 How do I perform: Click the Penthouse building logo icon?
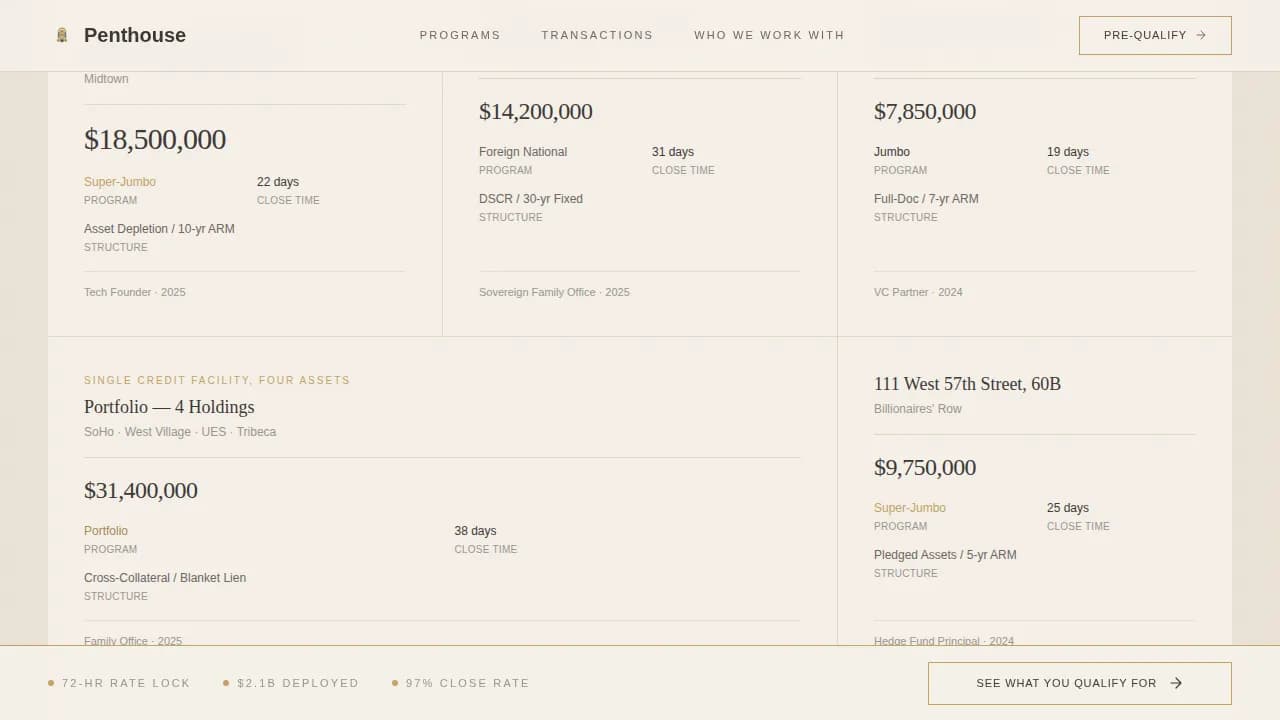tap(62, 34)
